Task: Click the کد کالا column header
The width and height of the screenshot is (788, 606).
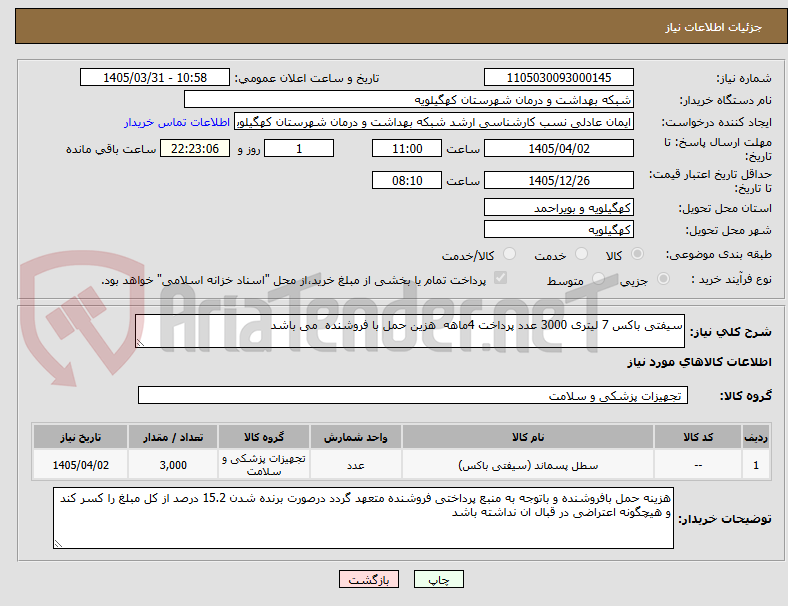Action: coord(698,437)
